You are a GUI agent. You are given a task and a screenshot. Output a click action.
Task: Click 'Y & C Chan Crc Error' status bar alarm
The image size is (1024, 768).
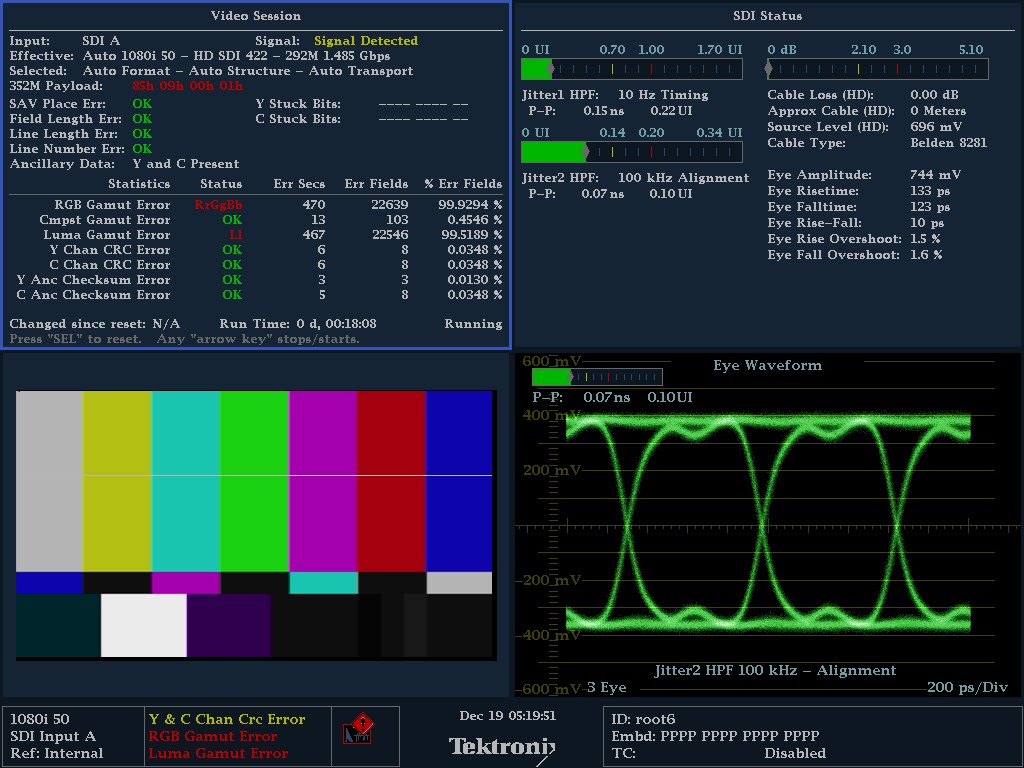click(227, 720)
